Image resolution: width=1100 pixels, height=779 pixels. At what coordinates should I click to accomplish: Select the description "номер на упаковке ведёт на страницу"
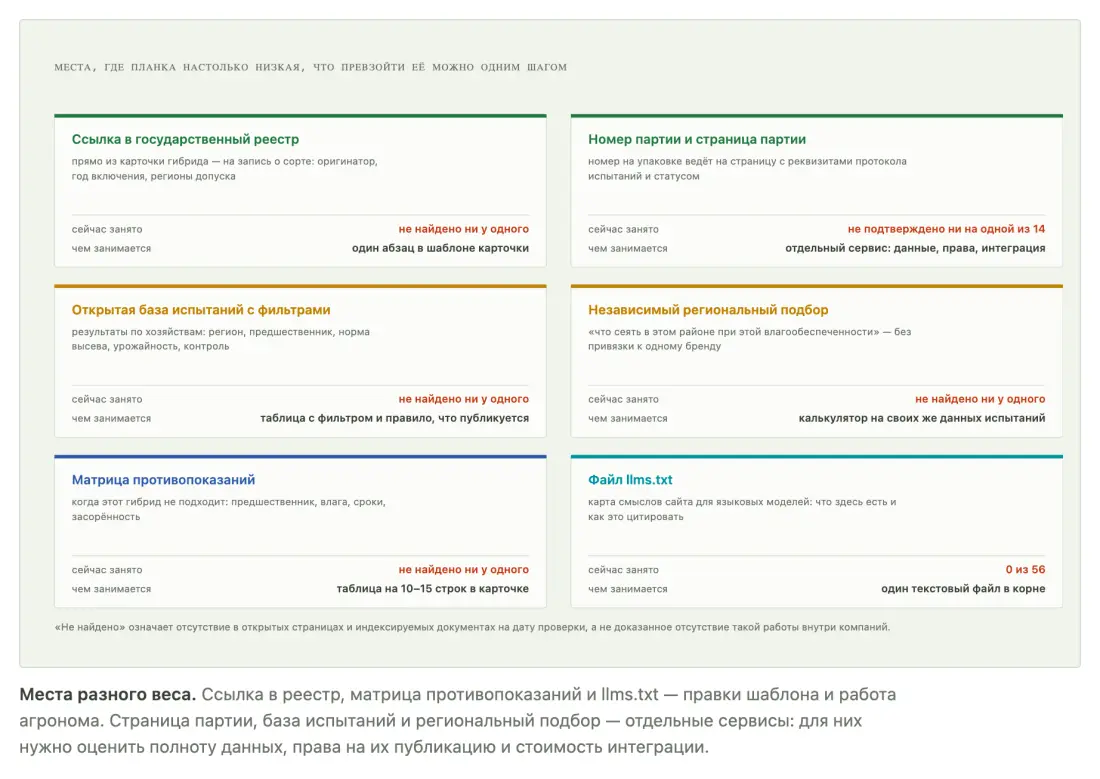pyautogui.click(x=683, y=161)
